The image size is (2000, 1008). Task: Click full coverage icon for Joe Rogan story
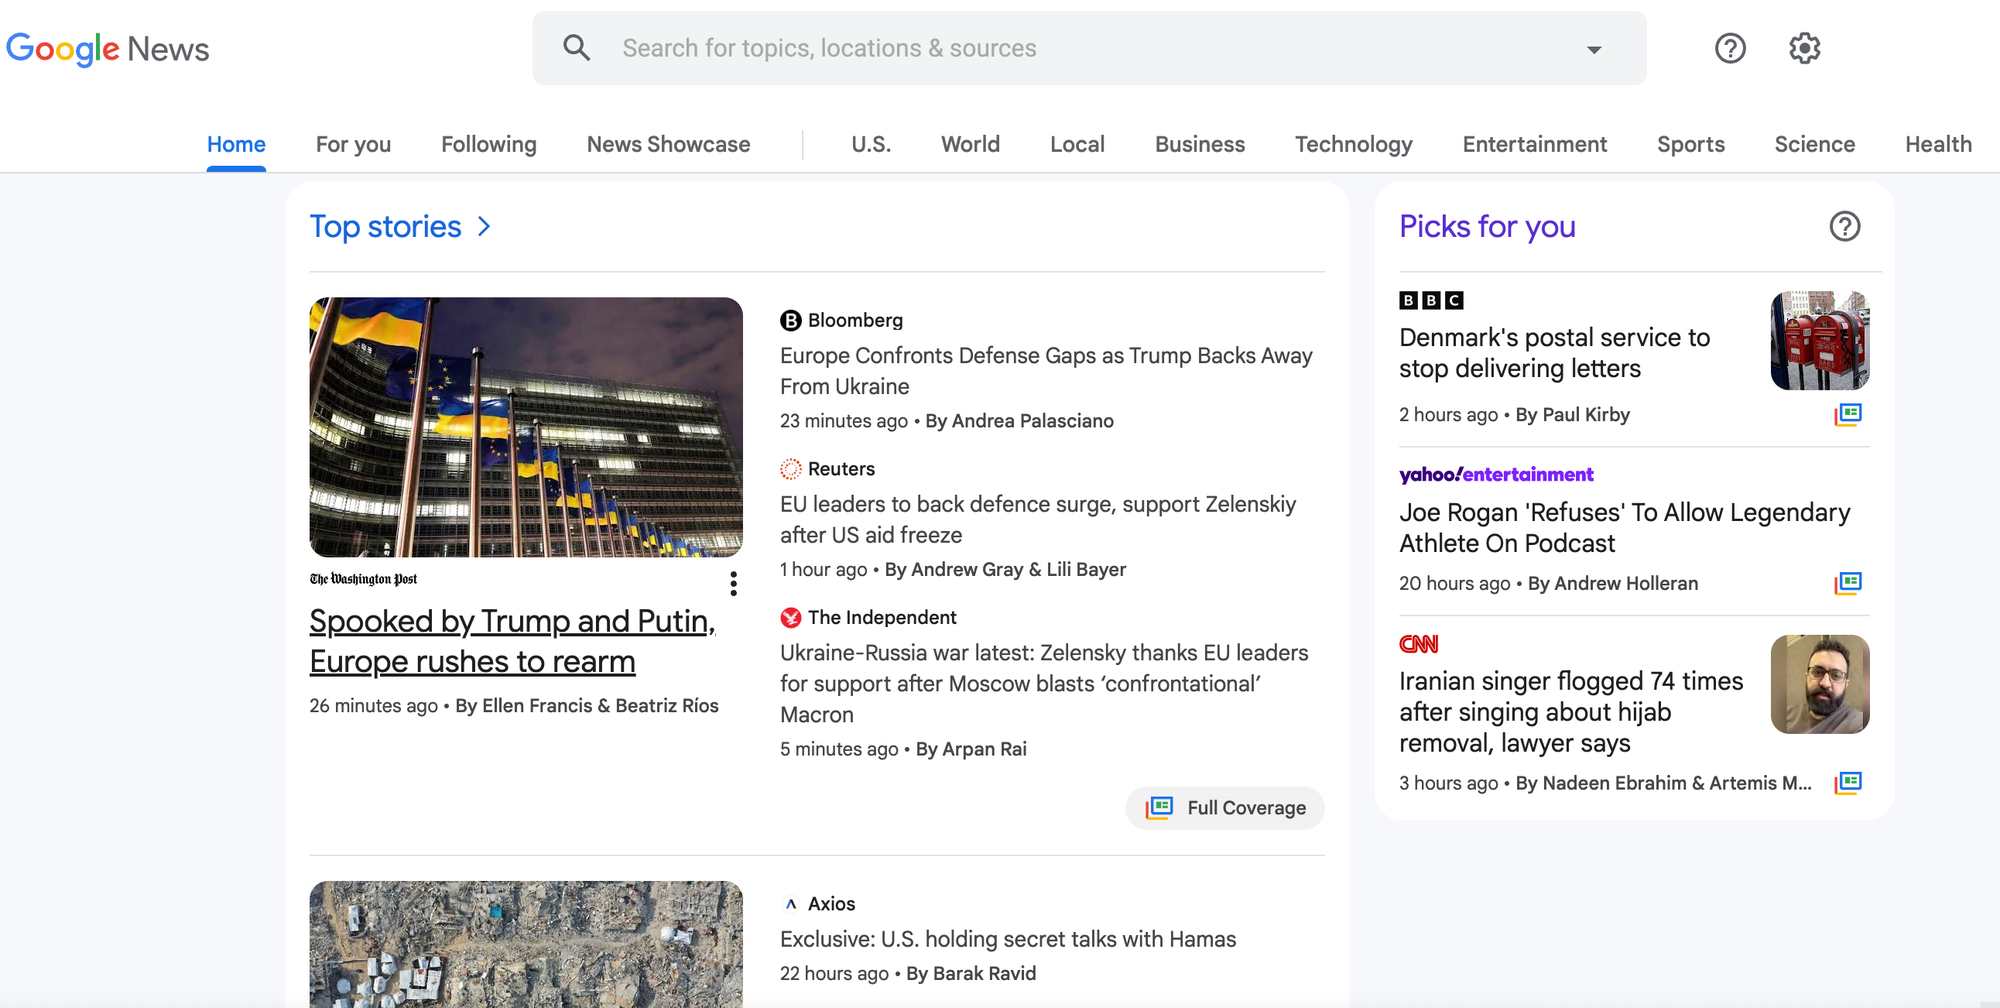[x=1848, y=583]
